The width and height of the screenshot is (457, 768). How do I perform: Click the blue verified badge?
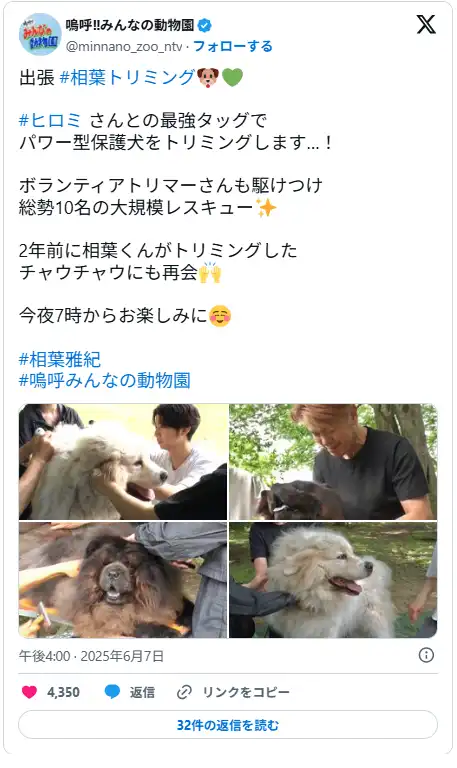204,24
